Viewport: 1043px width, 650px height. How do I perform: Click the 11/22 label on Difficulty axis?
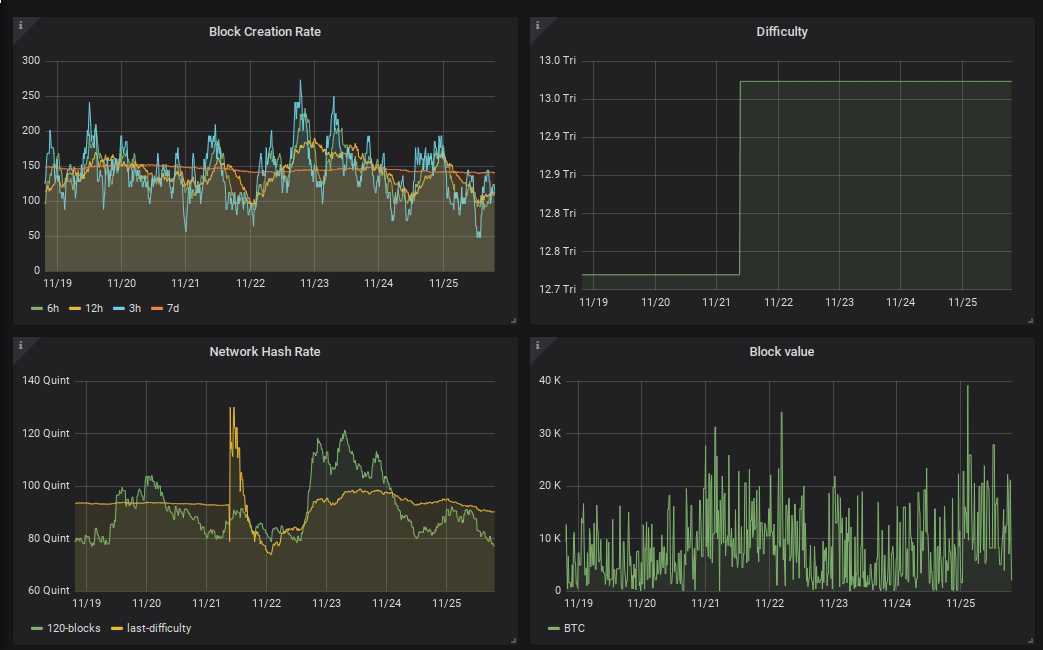(778, 302)
